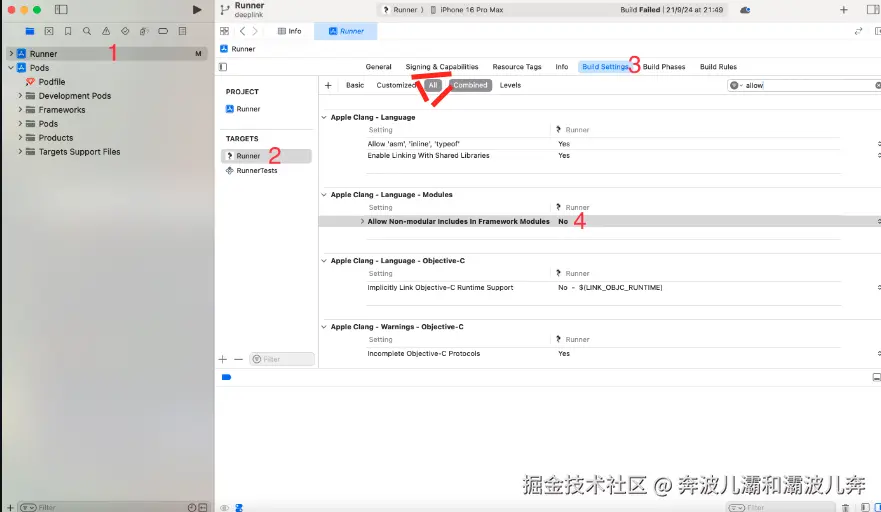Open the Debug navigator icon

pyautogui.click(x=144, y=31)
